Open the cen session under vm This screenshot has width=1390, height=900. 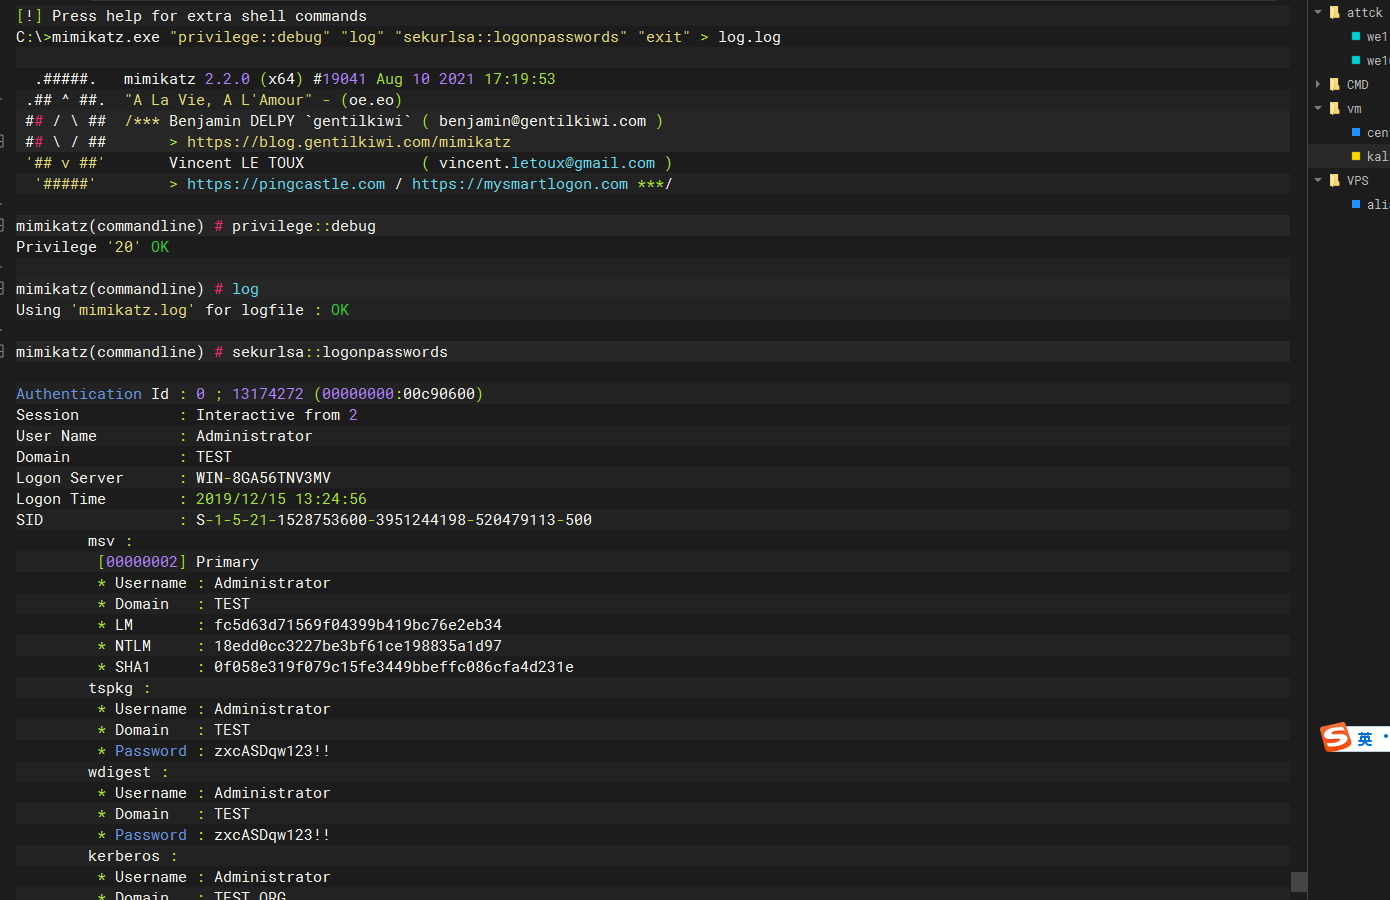click(1377, 132)
